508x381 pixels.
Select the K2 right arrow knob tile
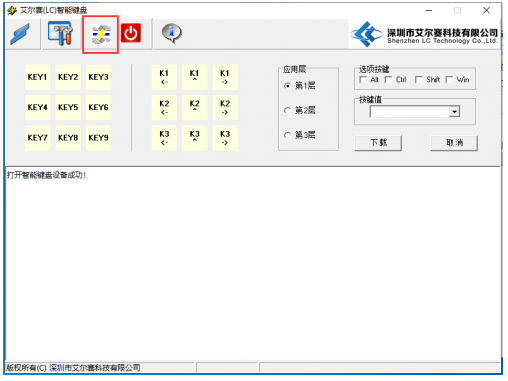(225, 108)
